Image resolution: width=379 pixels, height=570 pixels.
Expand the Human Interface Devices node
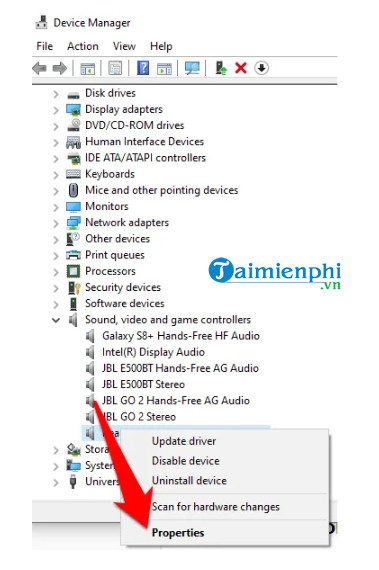[56, 142]
